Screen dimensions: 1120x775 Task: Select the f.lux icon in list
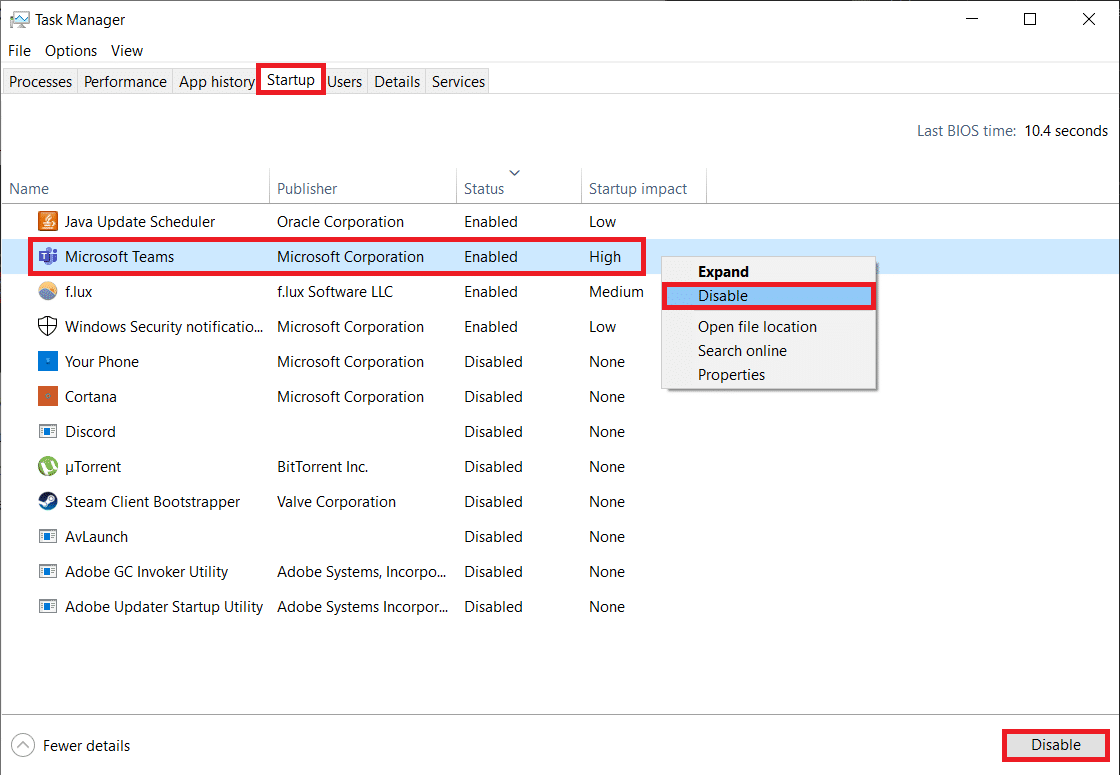(x=48, y=292)
